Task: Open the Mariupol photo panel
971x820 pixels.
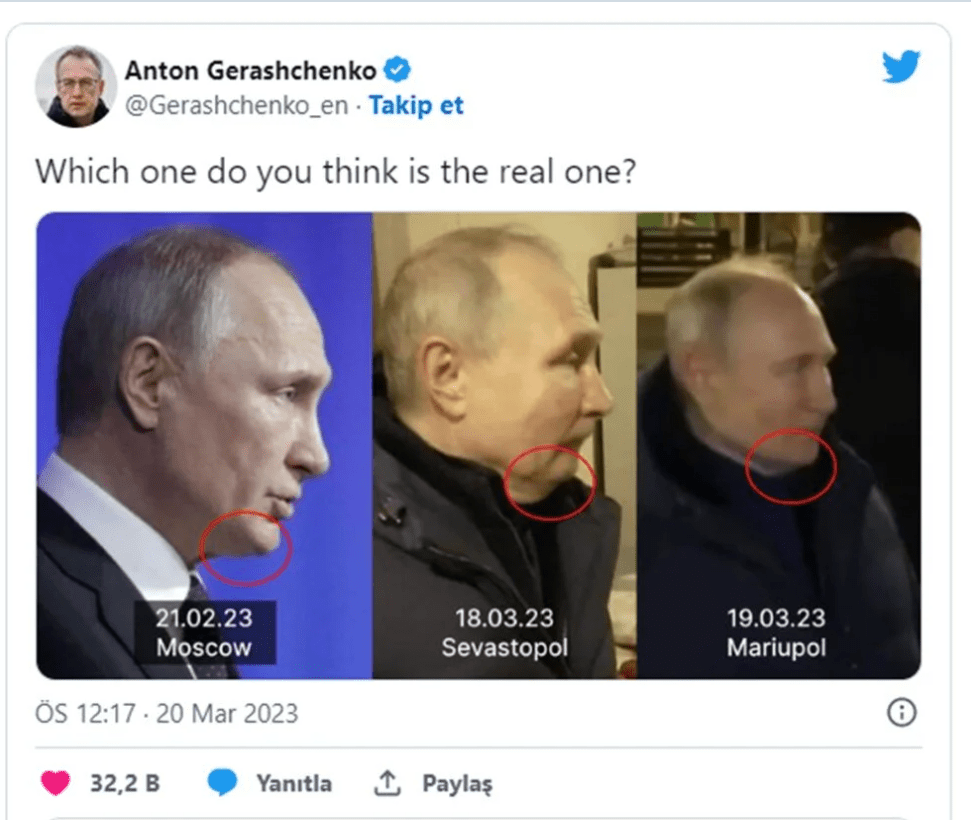Action: tap(779, 445)
